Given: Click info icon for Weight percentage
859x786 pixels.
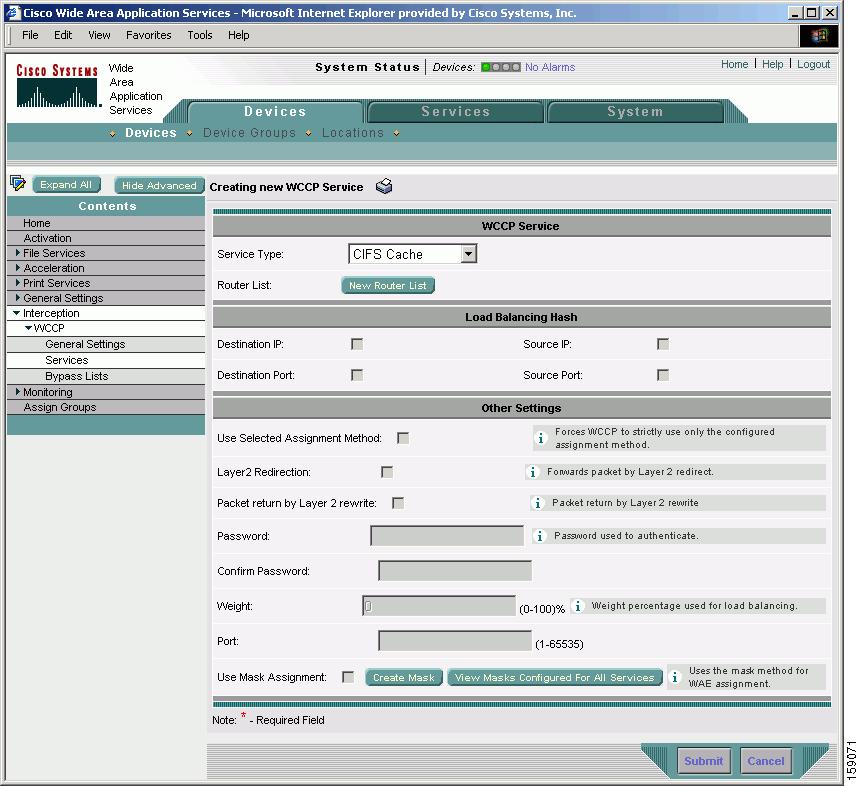Looking at the screenshot, I should 578,606.
